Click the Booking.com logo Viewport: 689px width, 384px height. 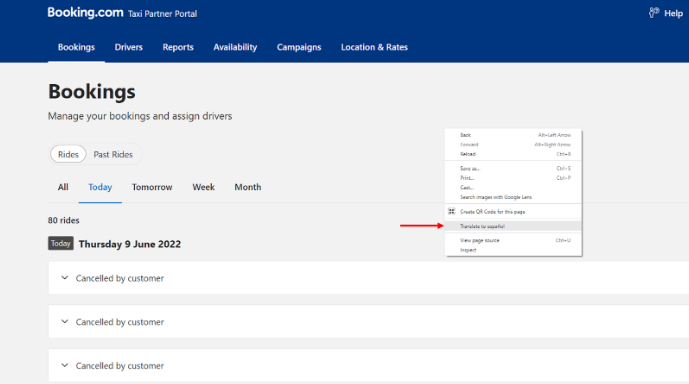click(85, 12)
